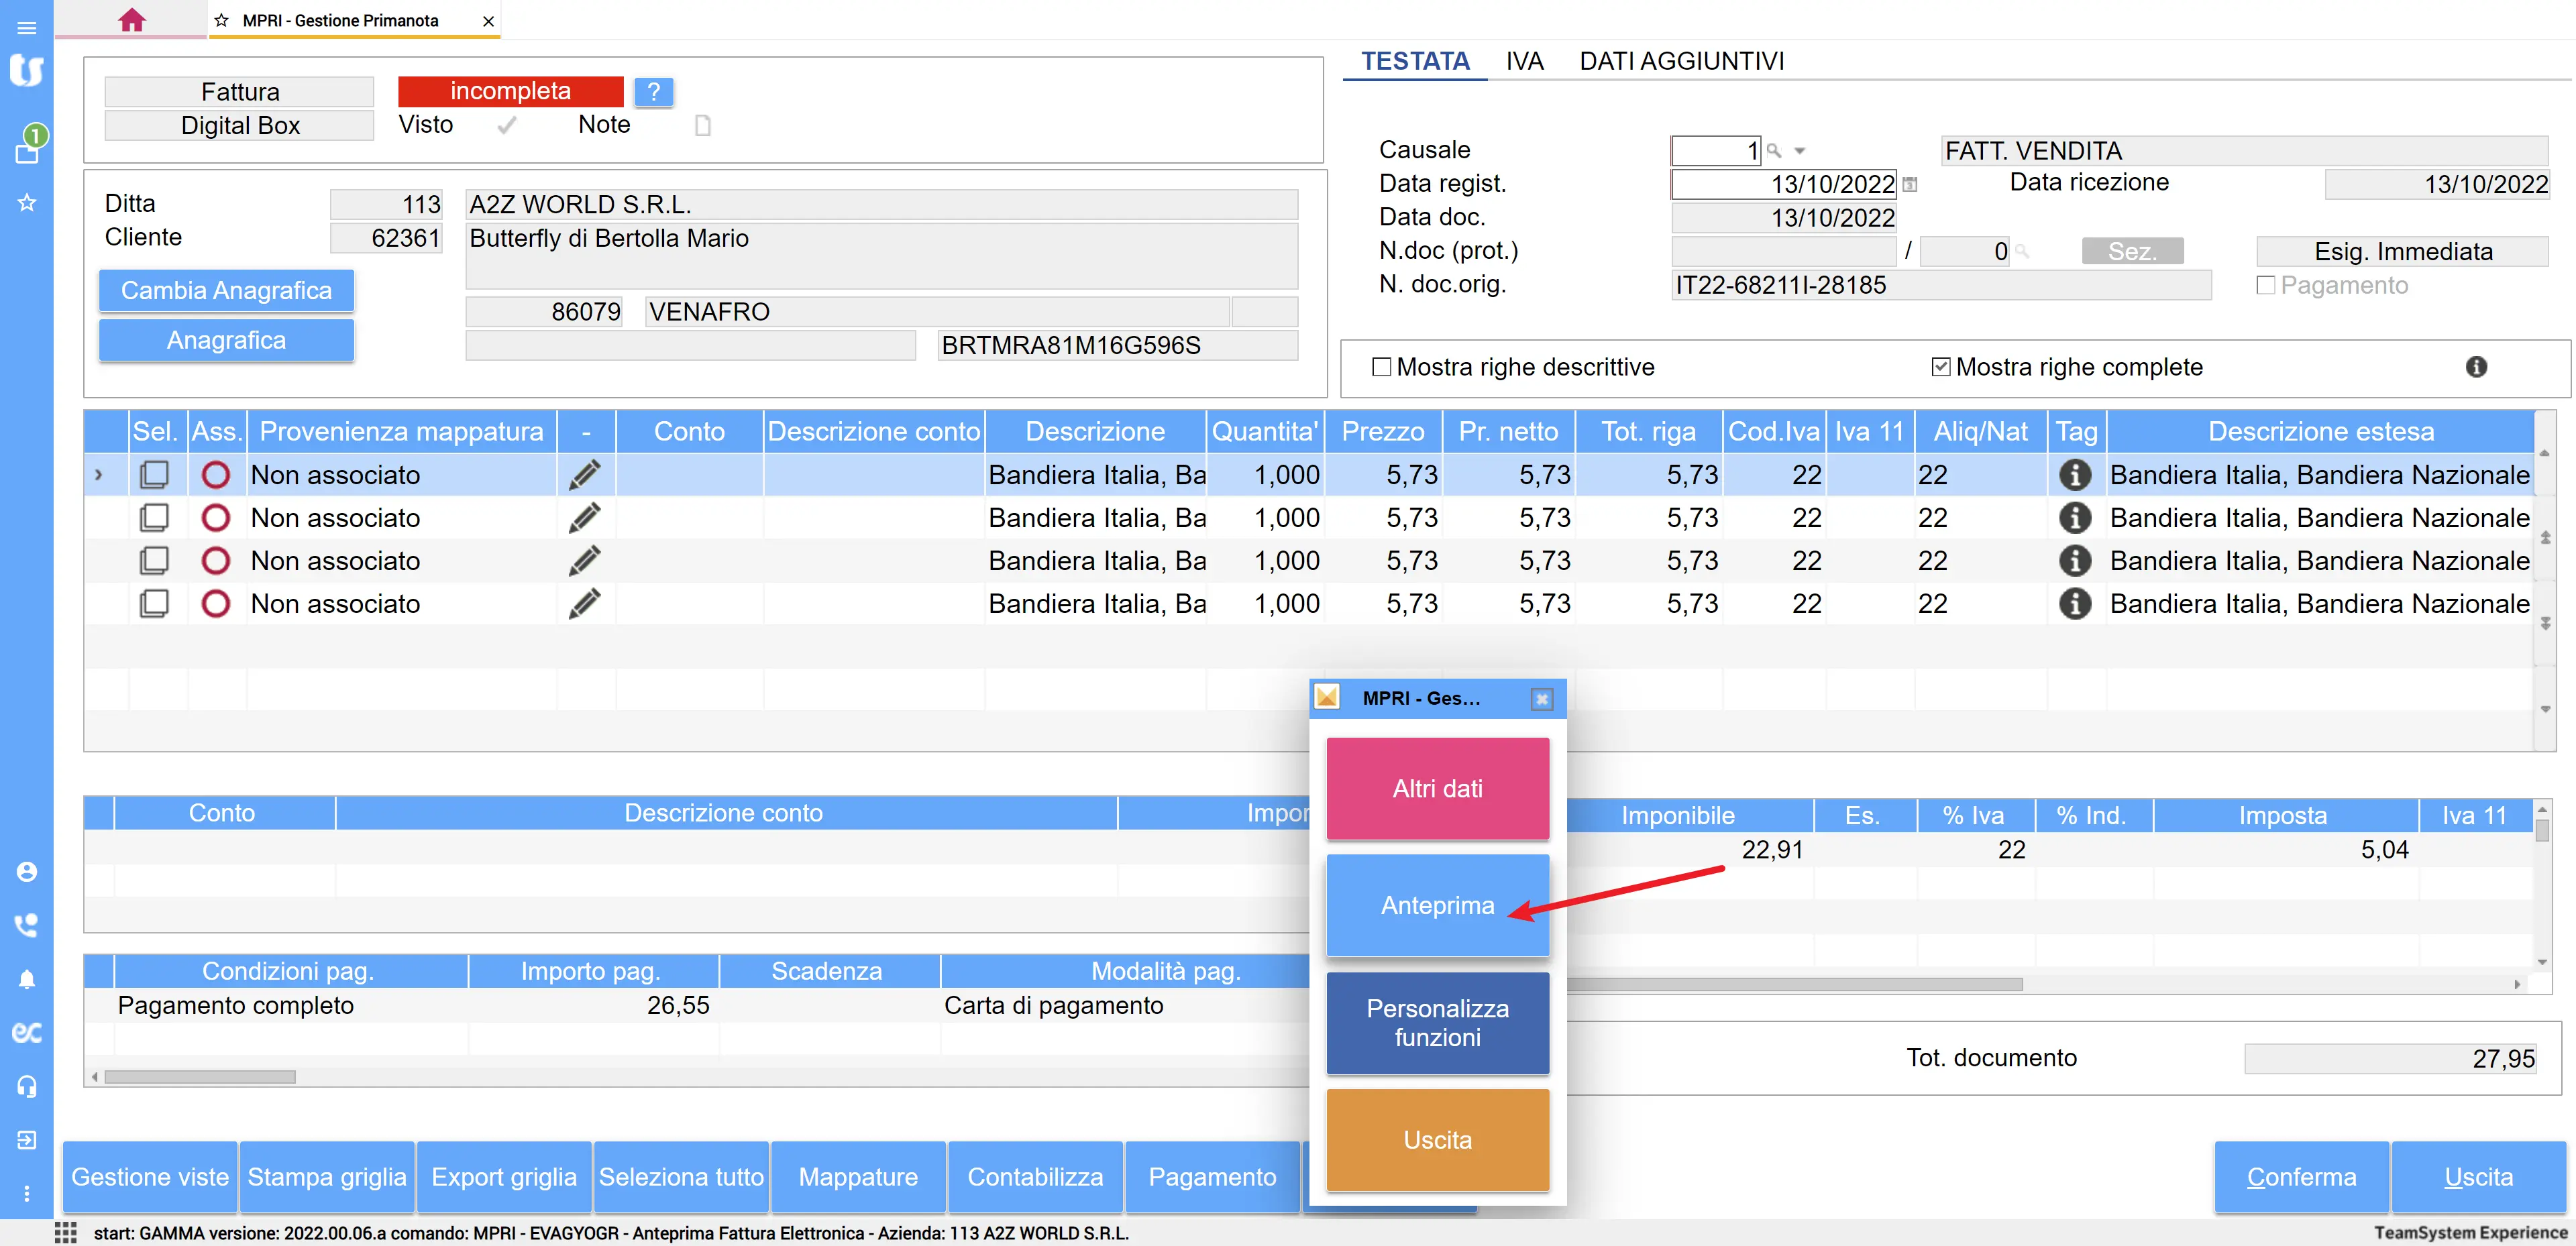This screenshot has height=1246, width=2576.
Task: Click the Anteprima button in popup
Action: [1437, 905]
